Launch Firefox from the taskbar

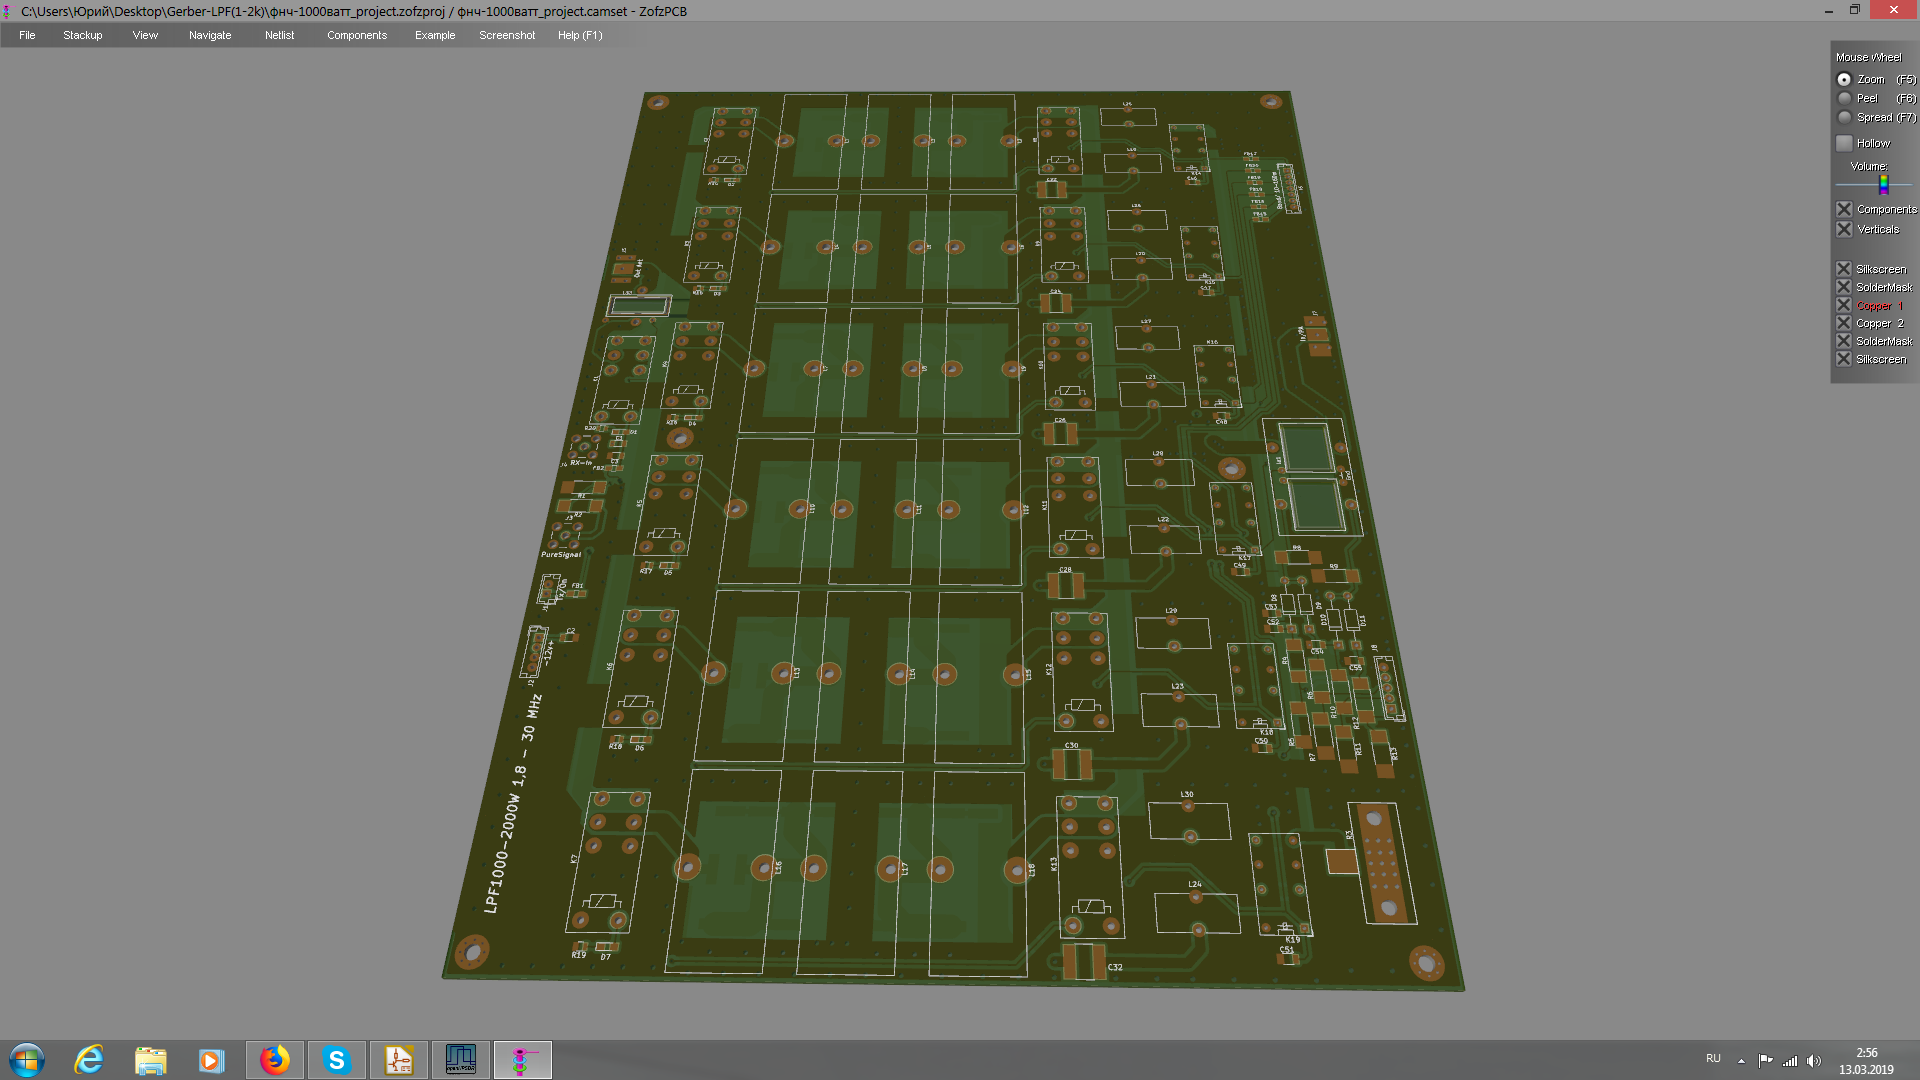coord(275,1060)
